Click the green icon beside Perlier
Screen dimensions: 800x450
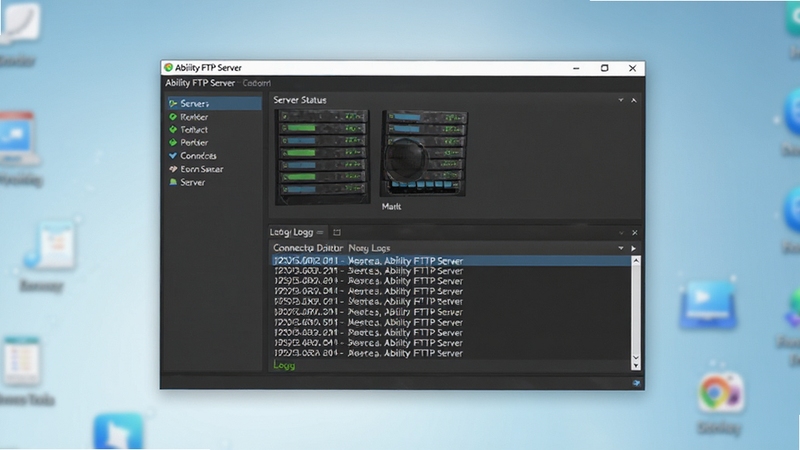[x=173, y=142]
